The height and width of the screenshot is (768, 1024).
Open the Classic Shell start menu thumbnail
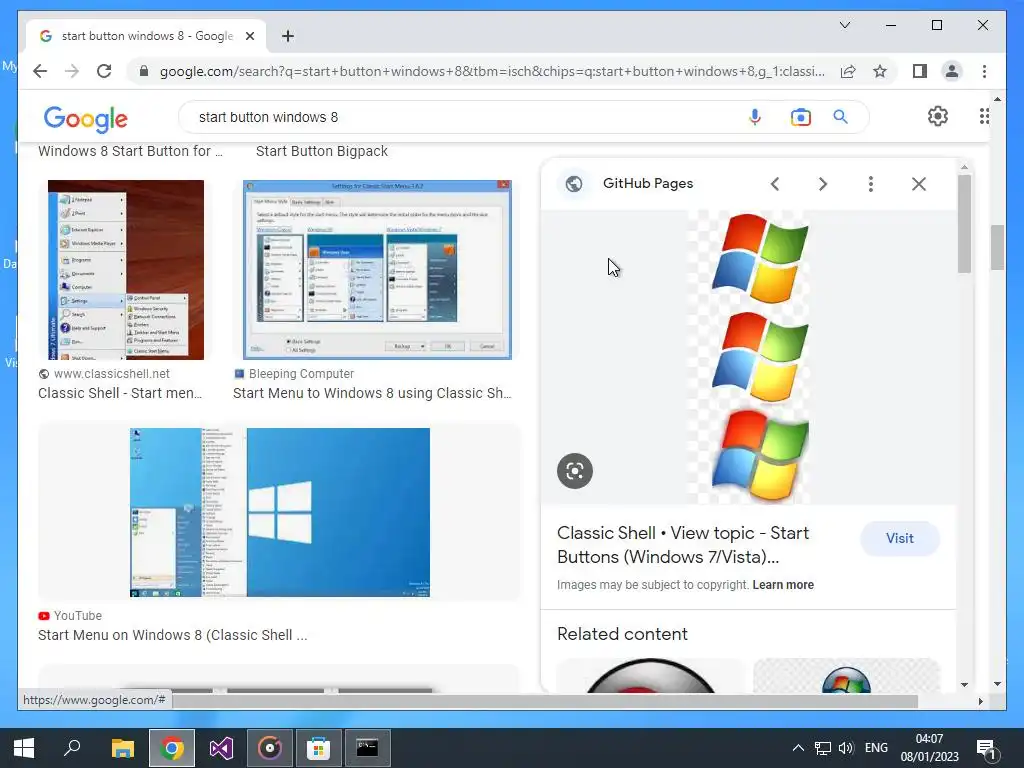coord(125,270)
